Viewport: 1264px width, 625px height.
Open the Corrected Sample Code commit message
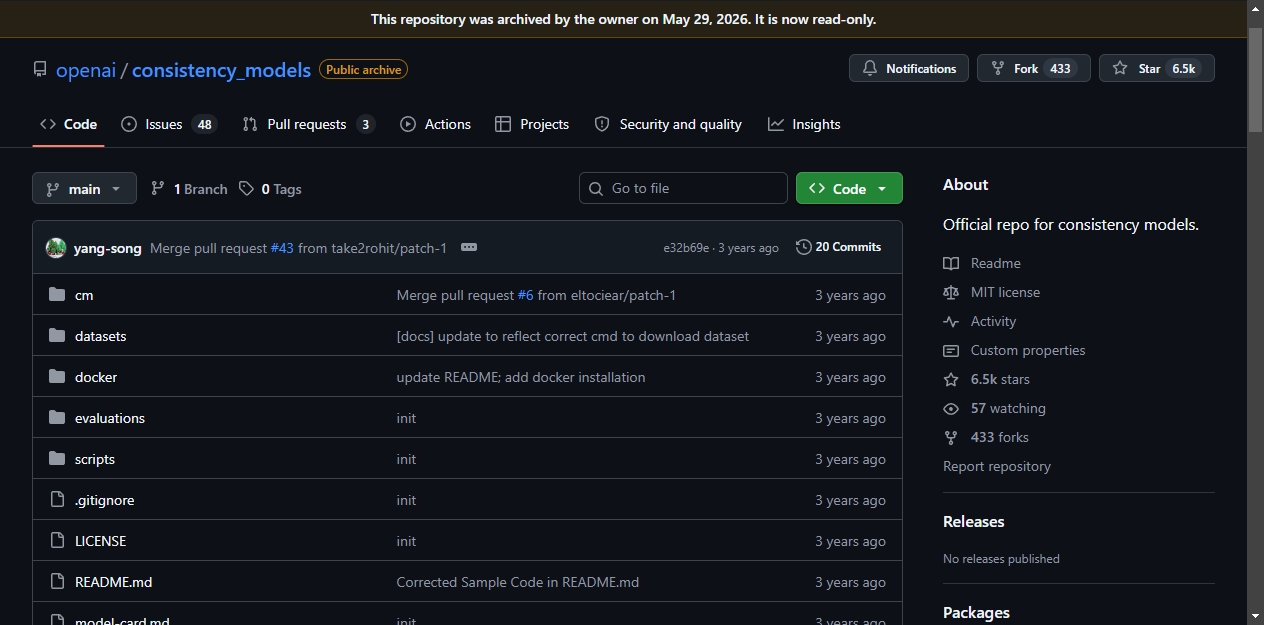click(x=518, y=582)
